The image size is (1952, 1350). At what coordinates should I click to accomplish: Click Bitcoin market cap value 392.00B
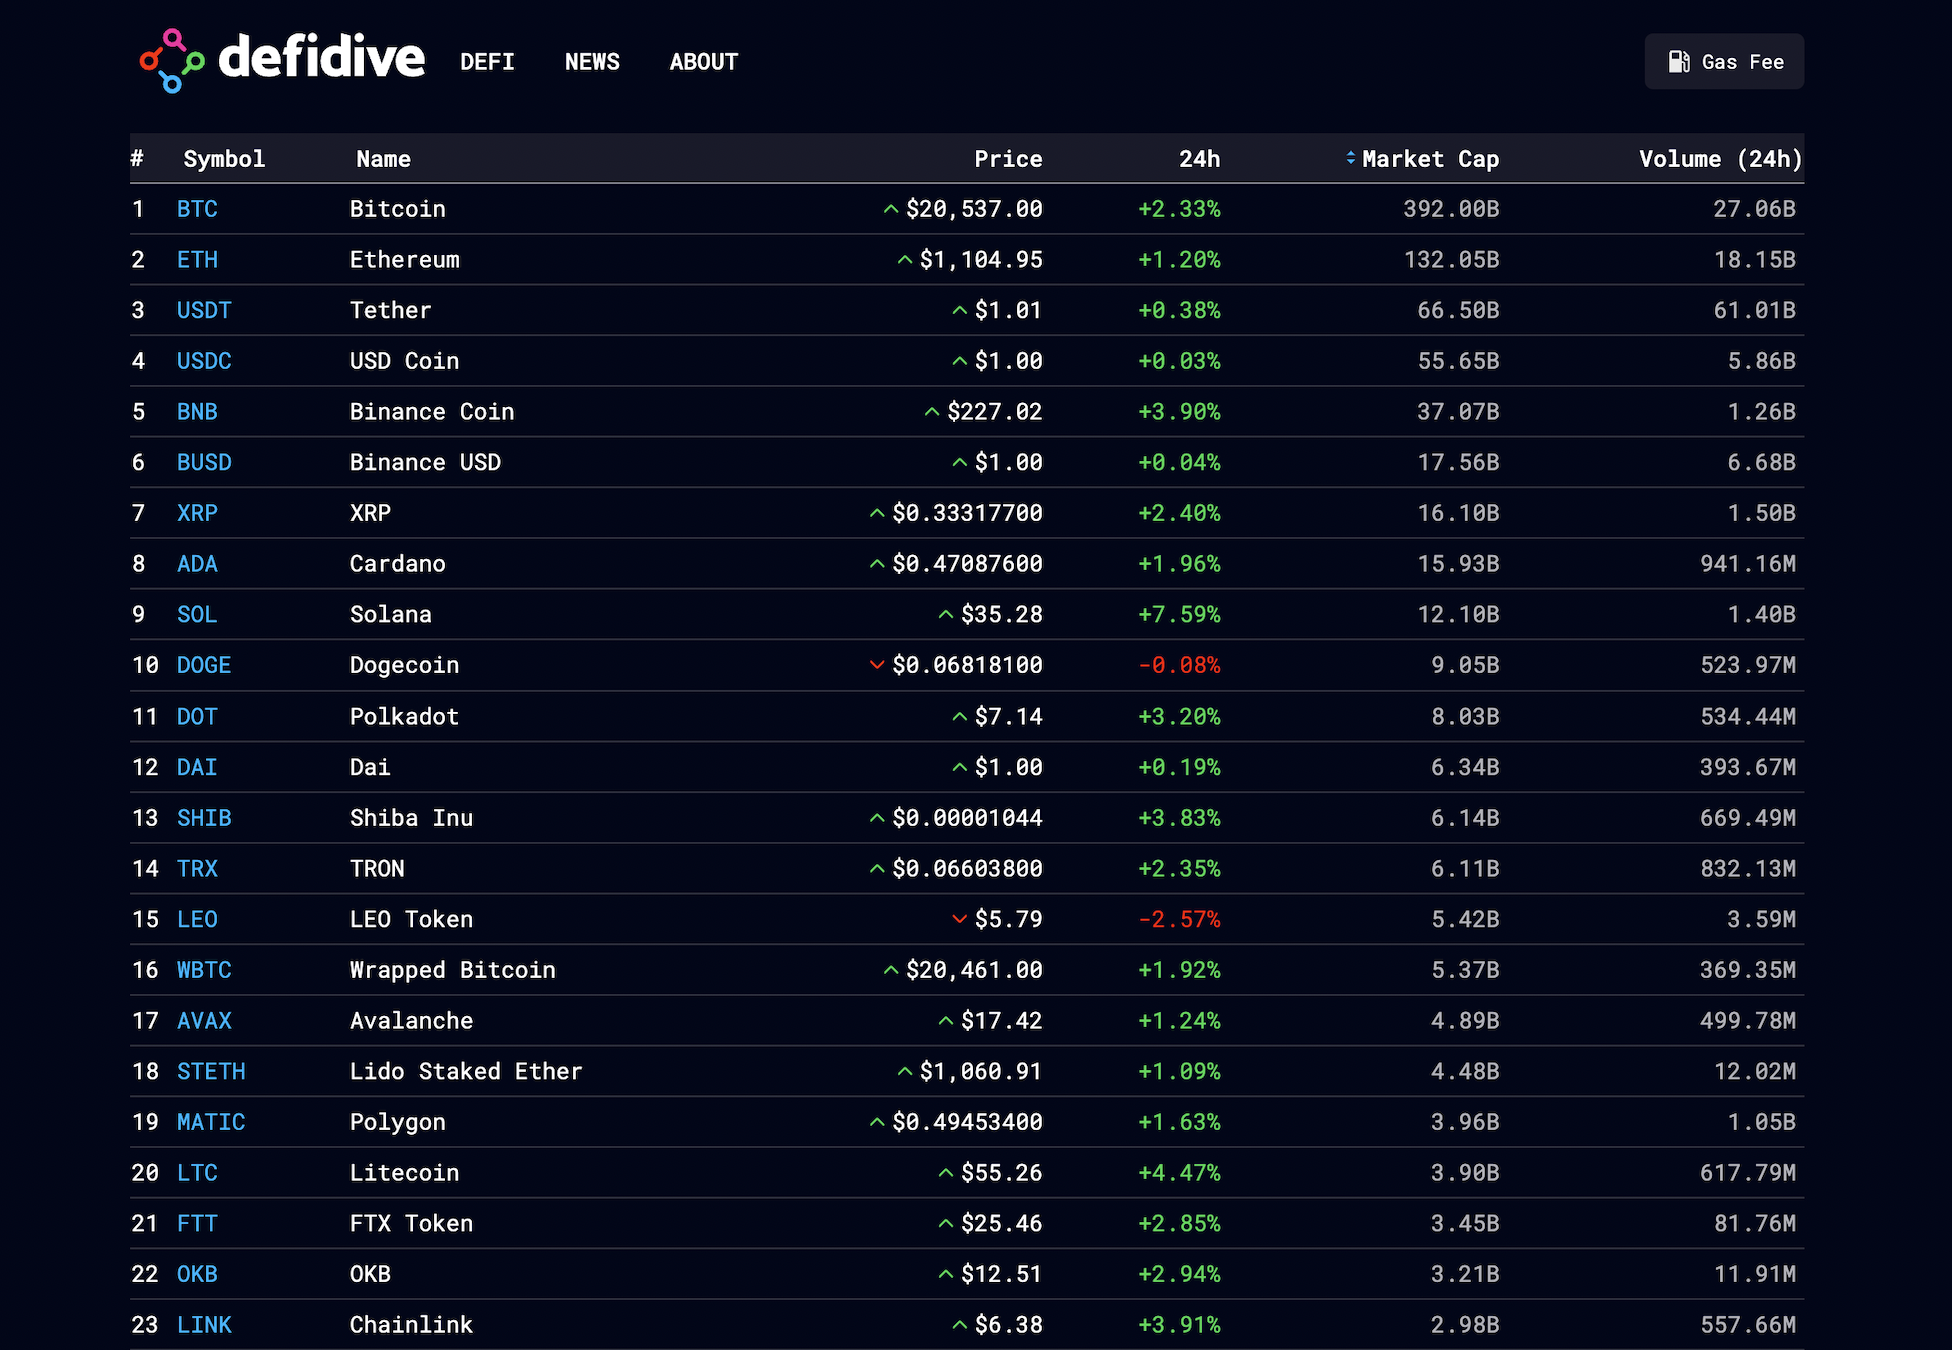click(x=1451, y=209)
